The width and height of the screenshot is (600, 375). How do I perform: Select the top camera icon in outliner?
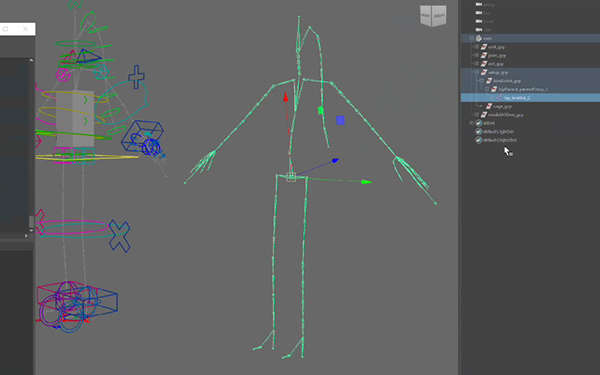(479, 13)
